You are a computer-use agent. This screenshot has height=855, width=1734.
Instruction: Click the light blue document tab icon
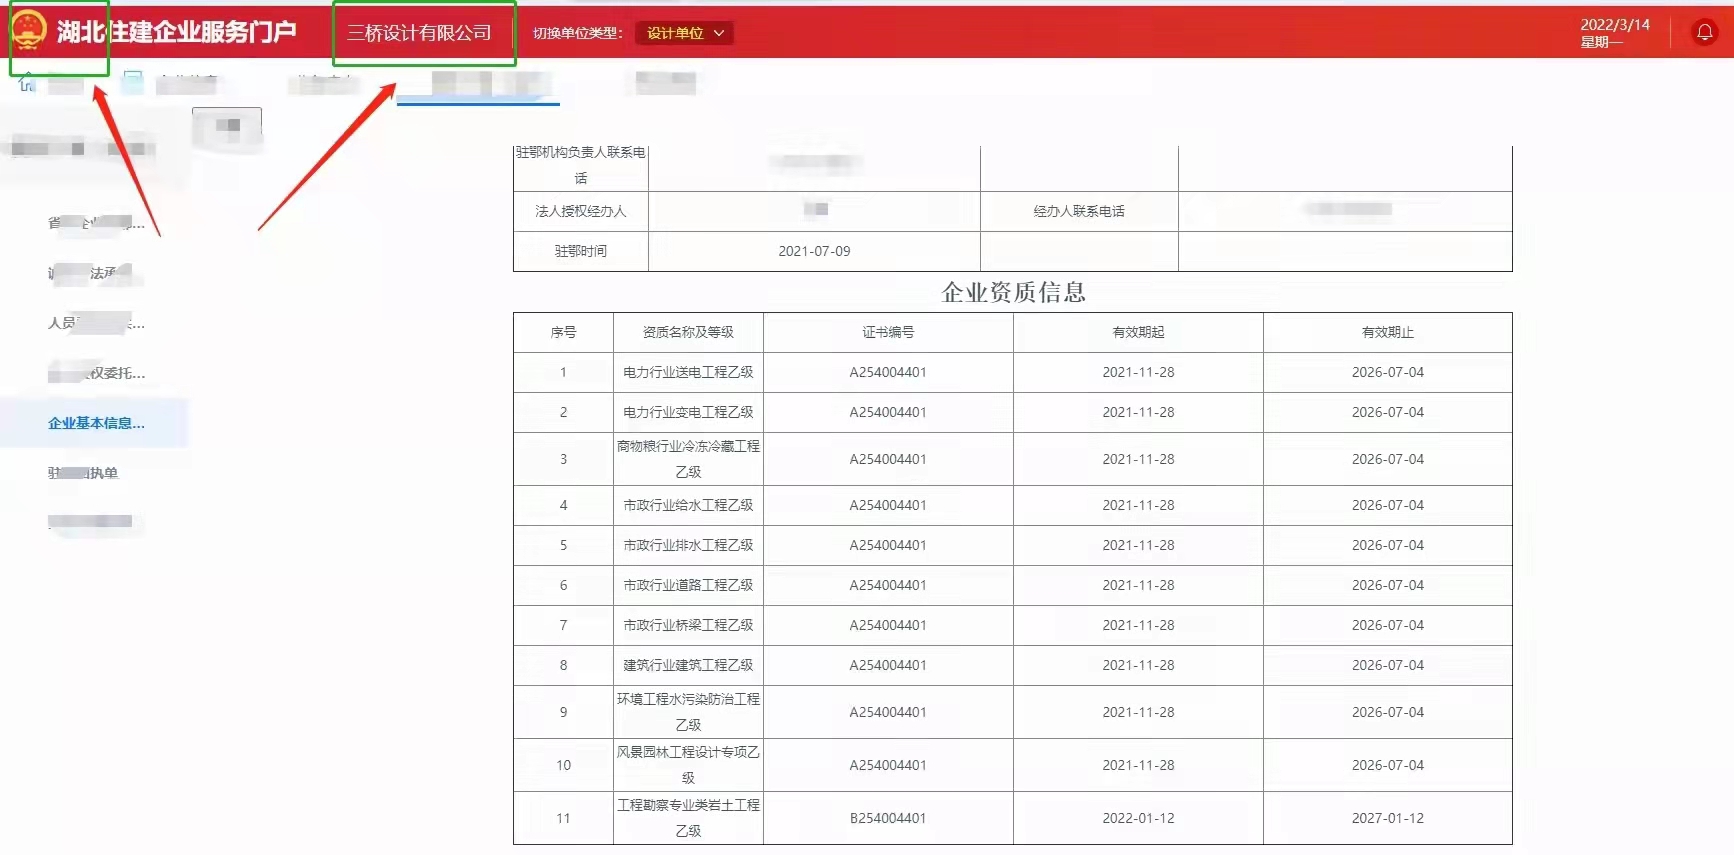tap(133, 82)
